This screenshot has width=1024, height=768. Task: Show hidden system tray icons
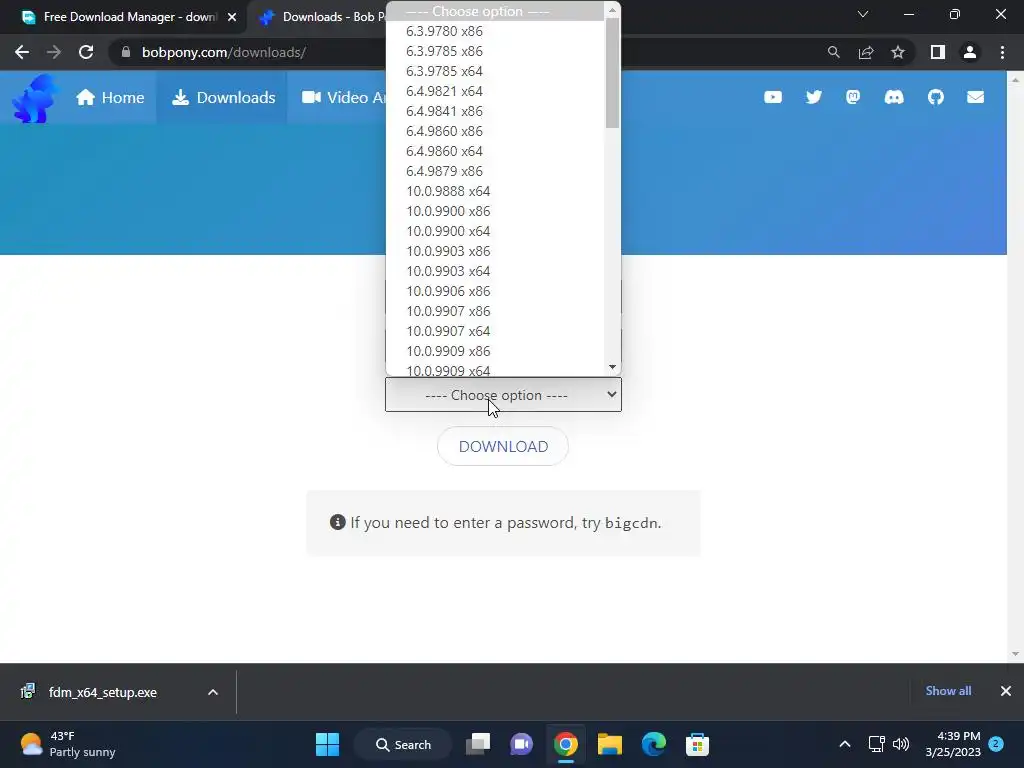(844, 744)
